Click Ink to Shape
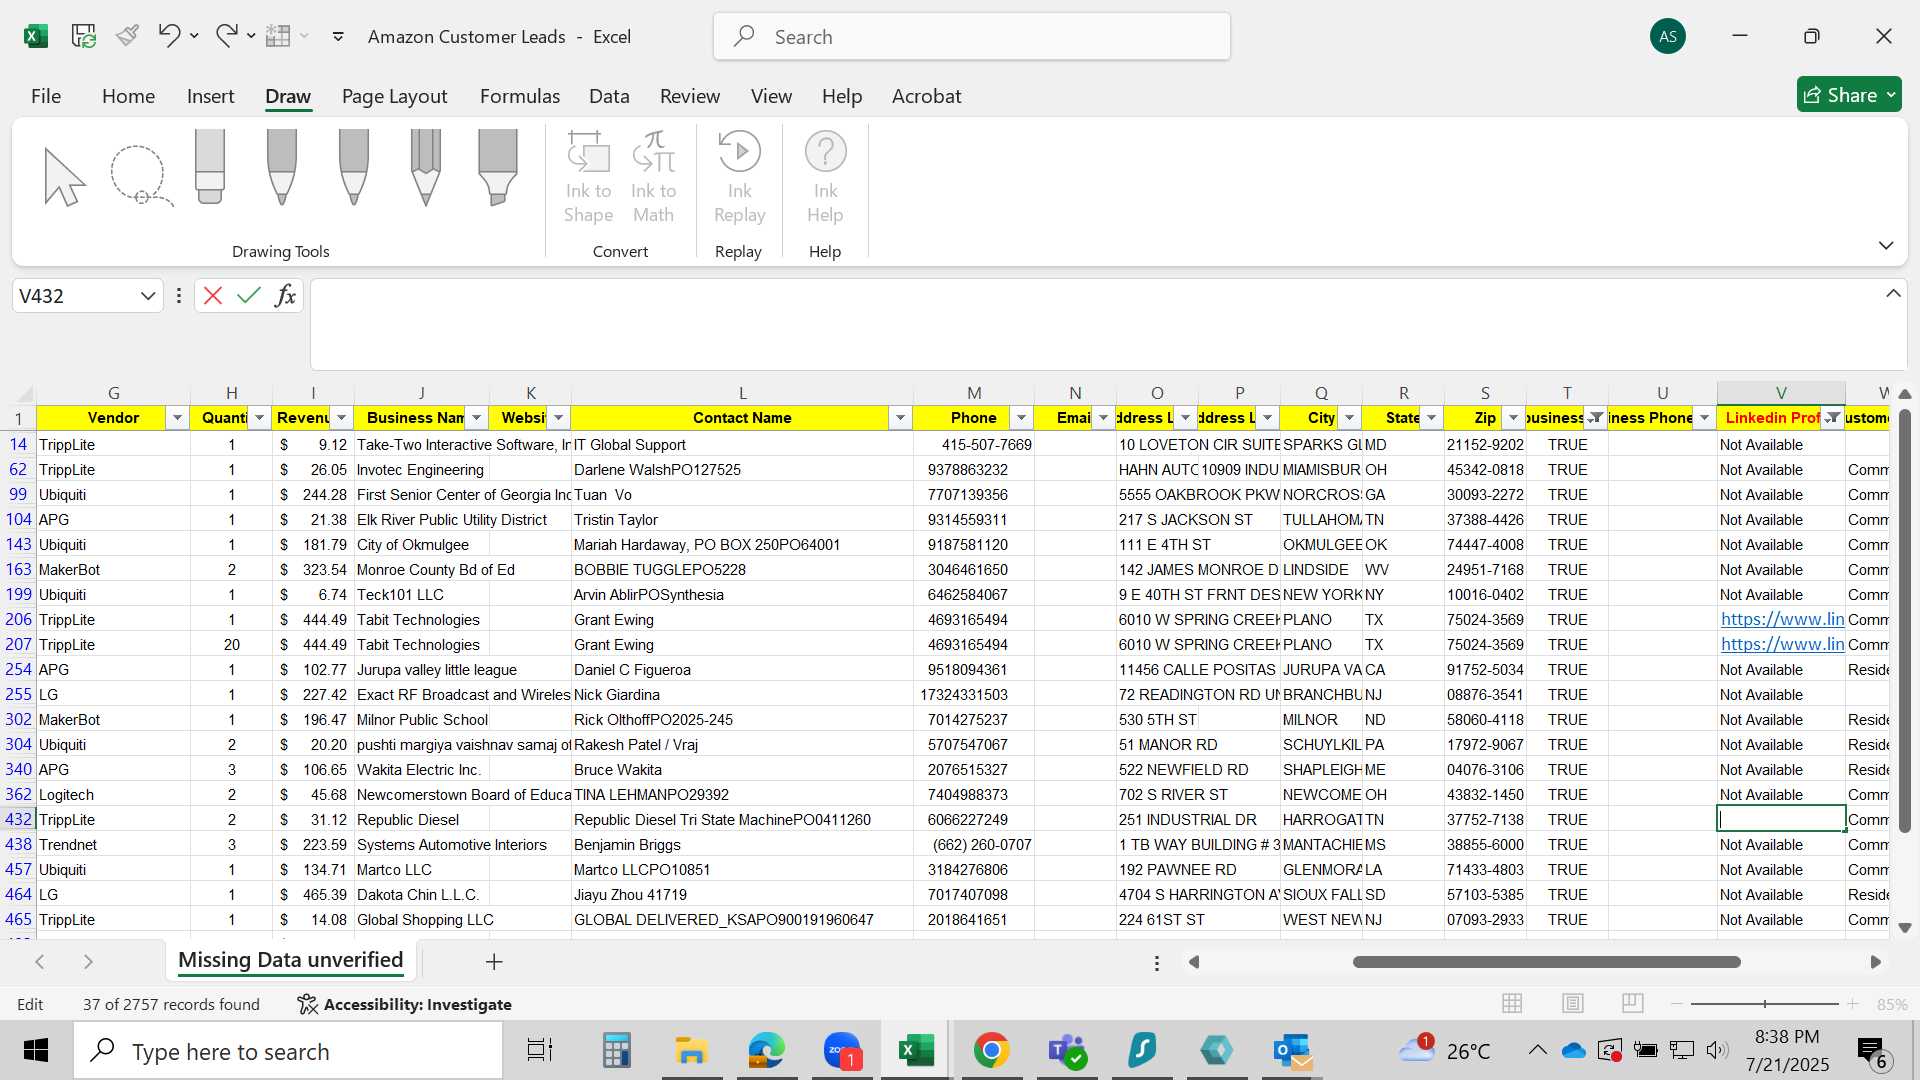 click(588, 178)
